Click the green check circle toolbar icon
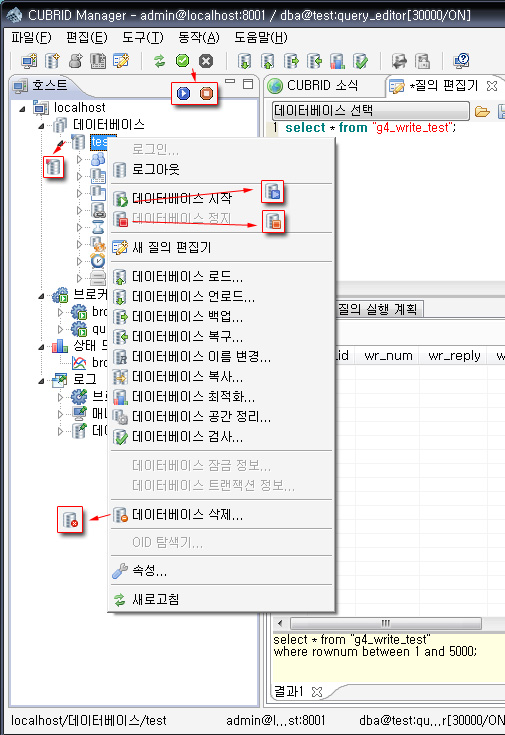The width and height of the screenshot is (505, 735). [182, 61]
